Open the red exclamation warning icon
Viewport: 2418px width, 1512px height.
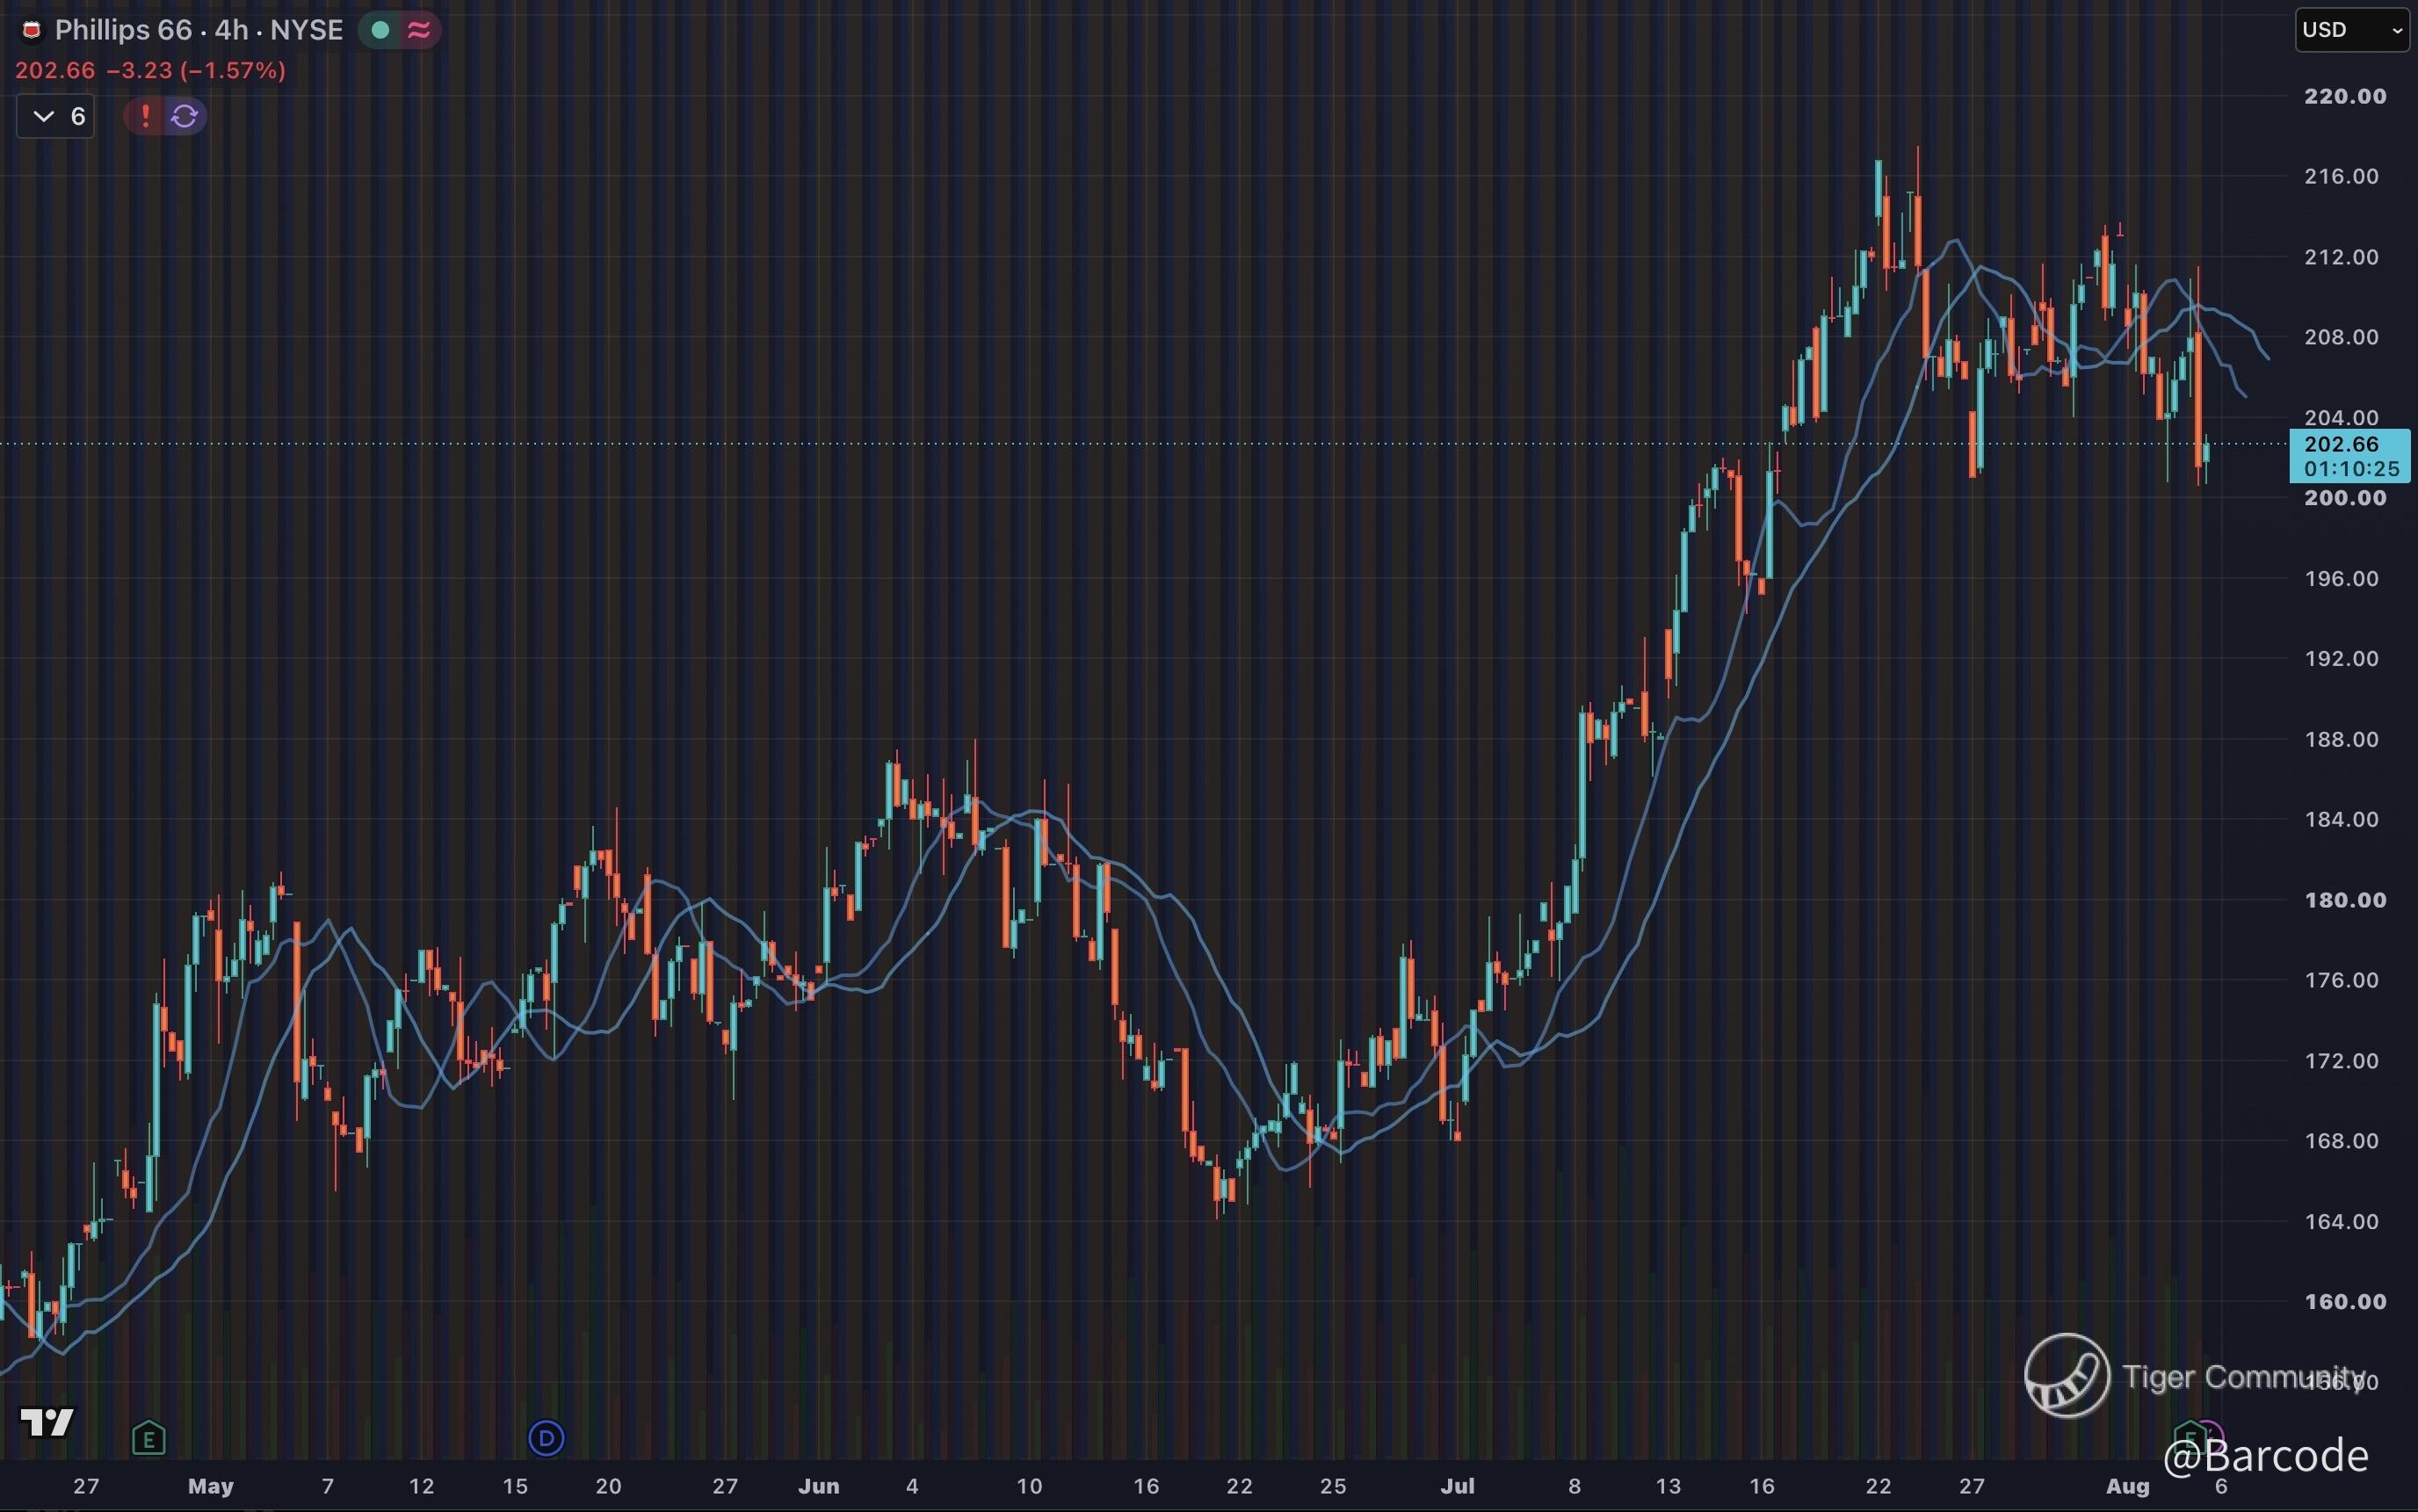tap(146, 116)
